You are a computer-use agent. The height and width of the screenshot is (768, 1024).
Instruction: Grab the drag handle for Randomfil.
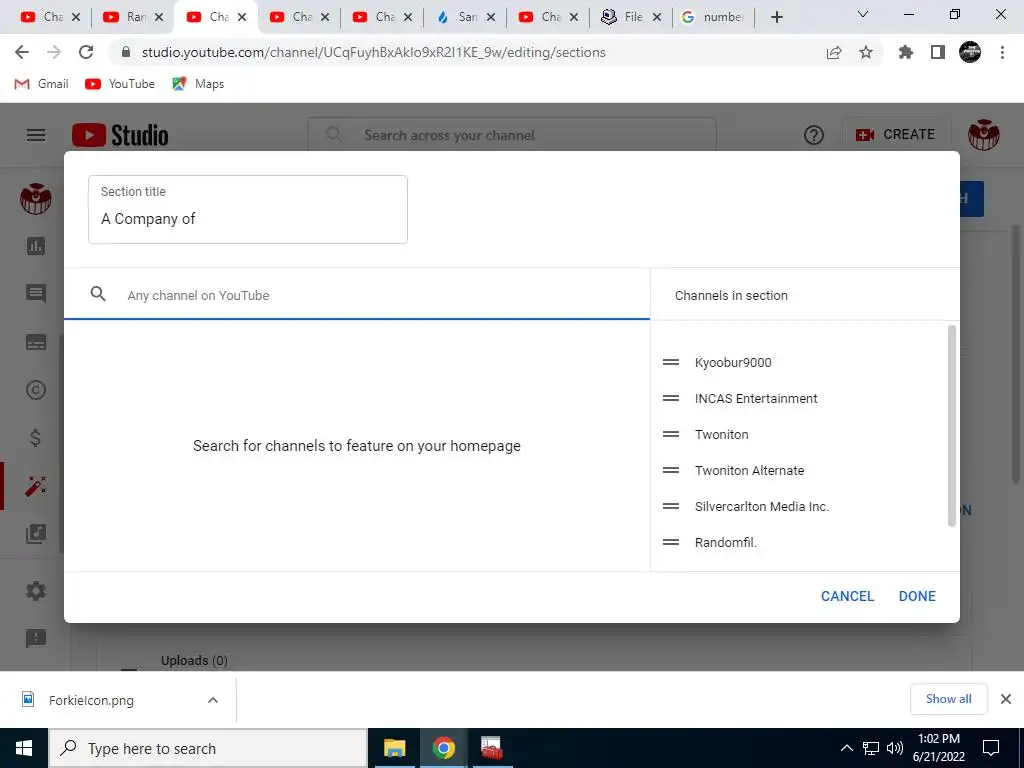[671, 541]
